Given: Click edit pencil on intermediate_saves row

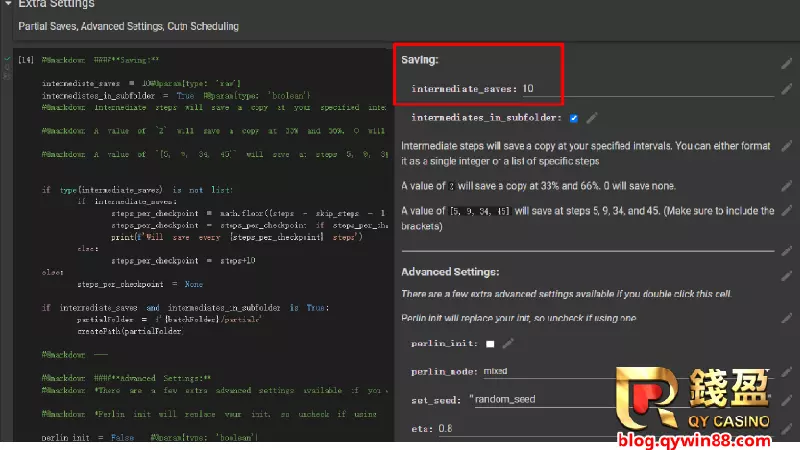Looking at the screenshot, I should [x=787, y=90].
